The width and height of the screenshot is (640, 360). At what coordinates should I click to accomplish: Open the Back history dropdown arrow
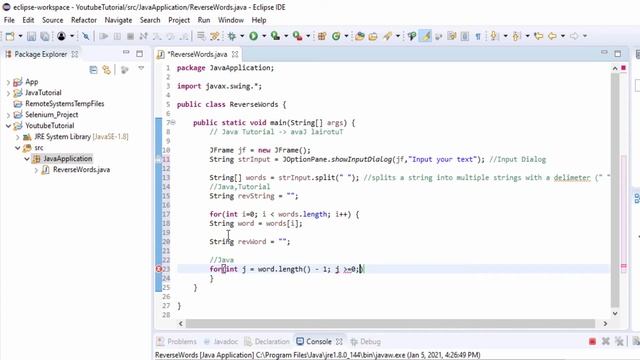[563, 36]
